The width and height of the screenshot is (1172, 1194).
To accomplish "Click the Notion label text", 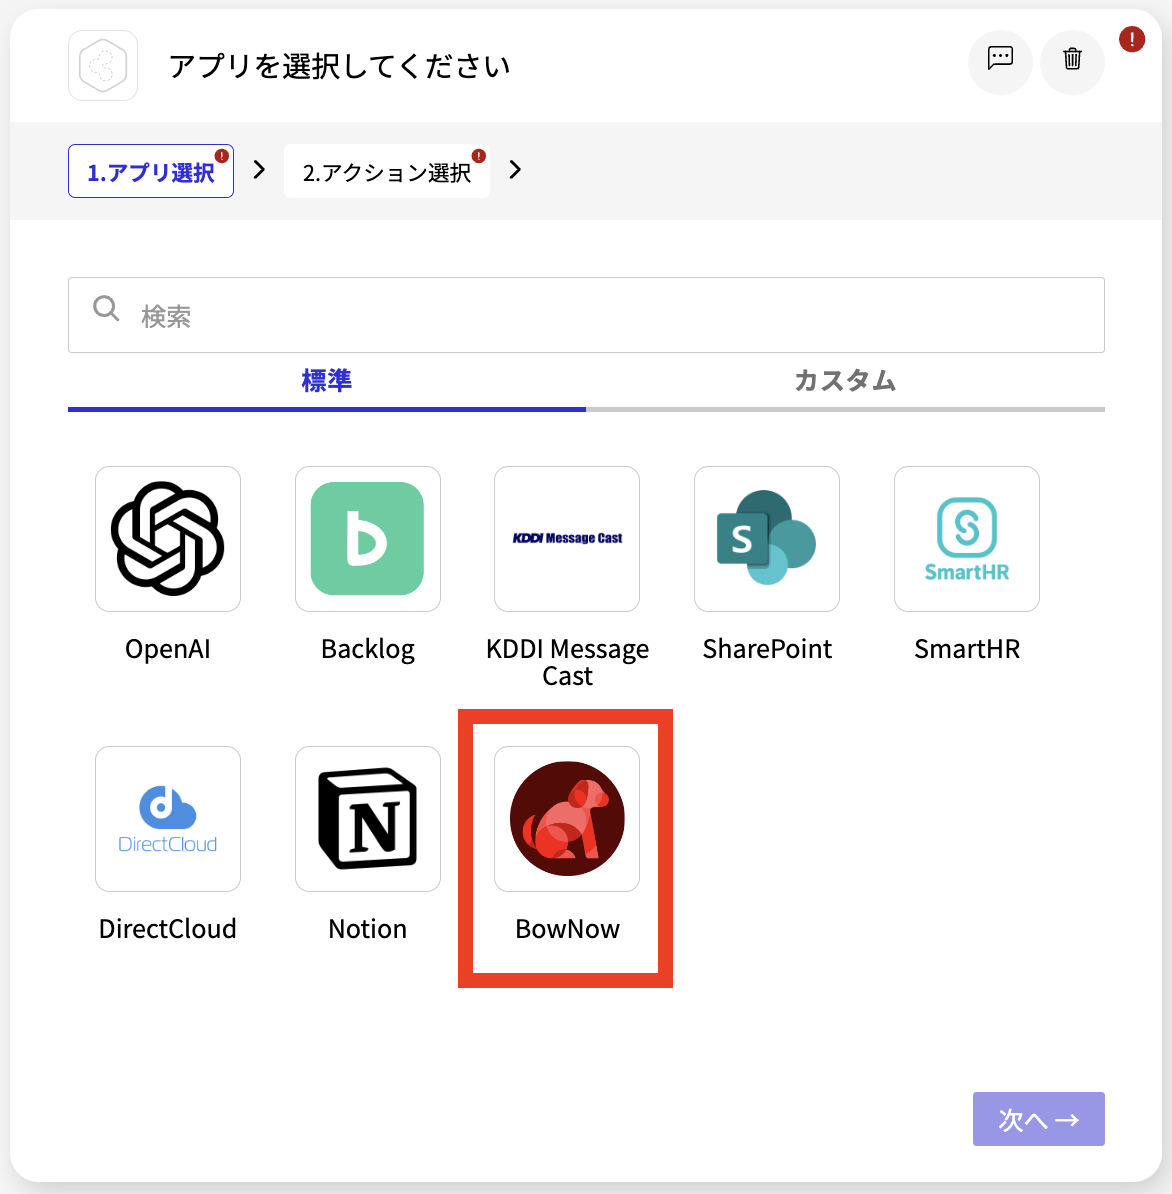I will [x=368, y=929].
